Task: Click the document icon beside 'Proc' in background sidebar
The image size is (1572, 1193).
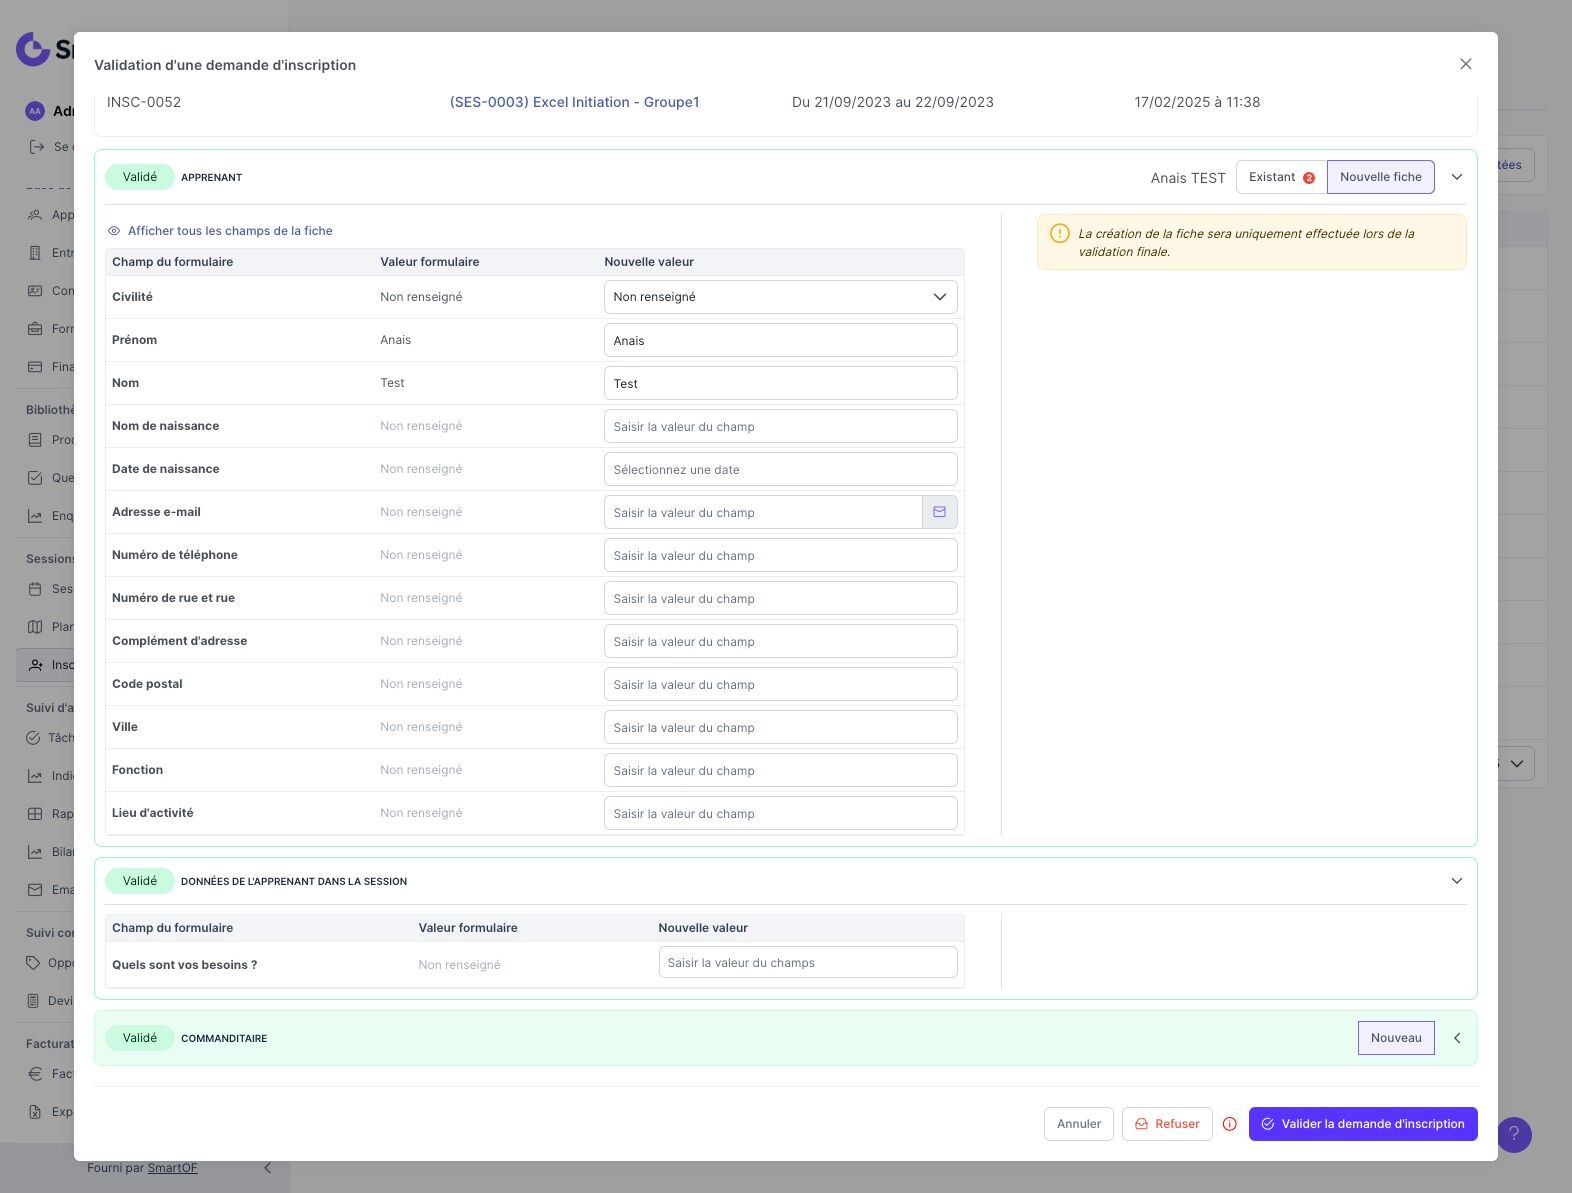Action: tap(35, 440)
